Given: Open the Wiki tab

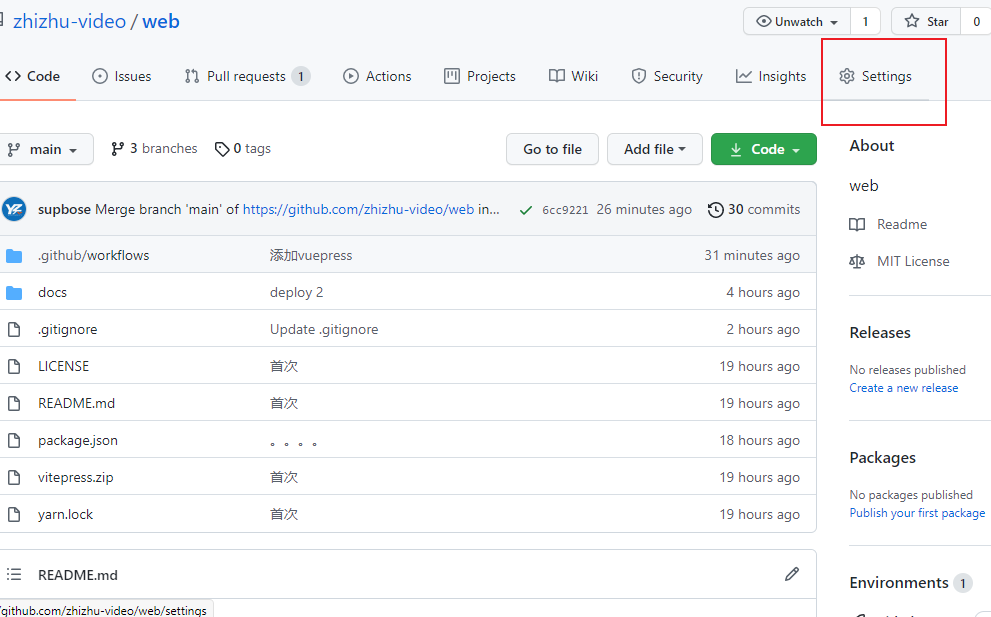Looking at the screenshot, I should coord(573,76).
